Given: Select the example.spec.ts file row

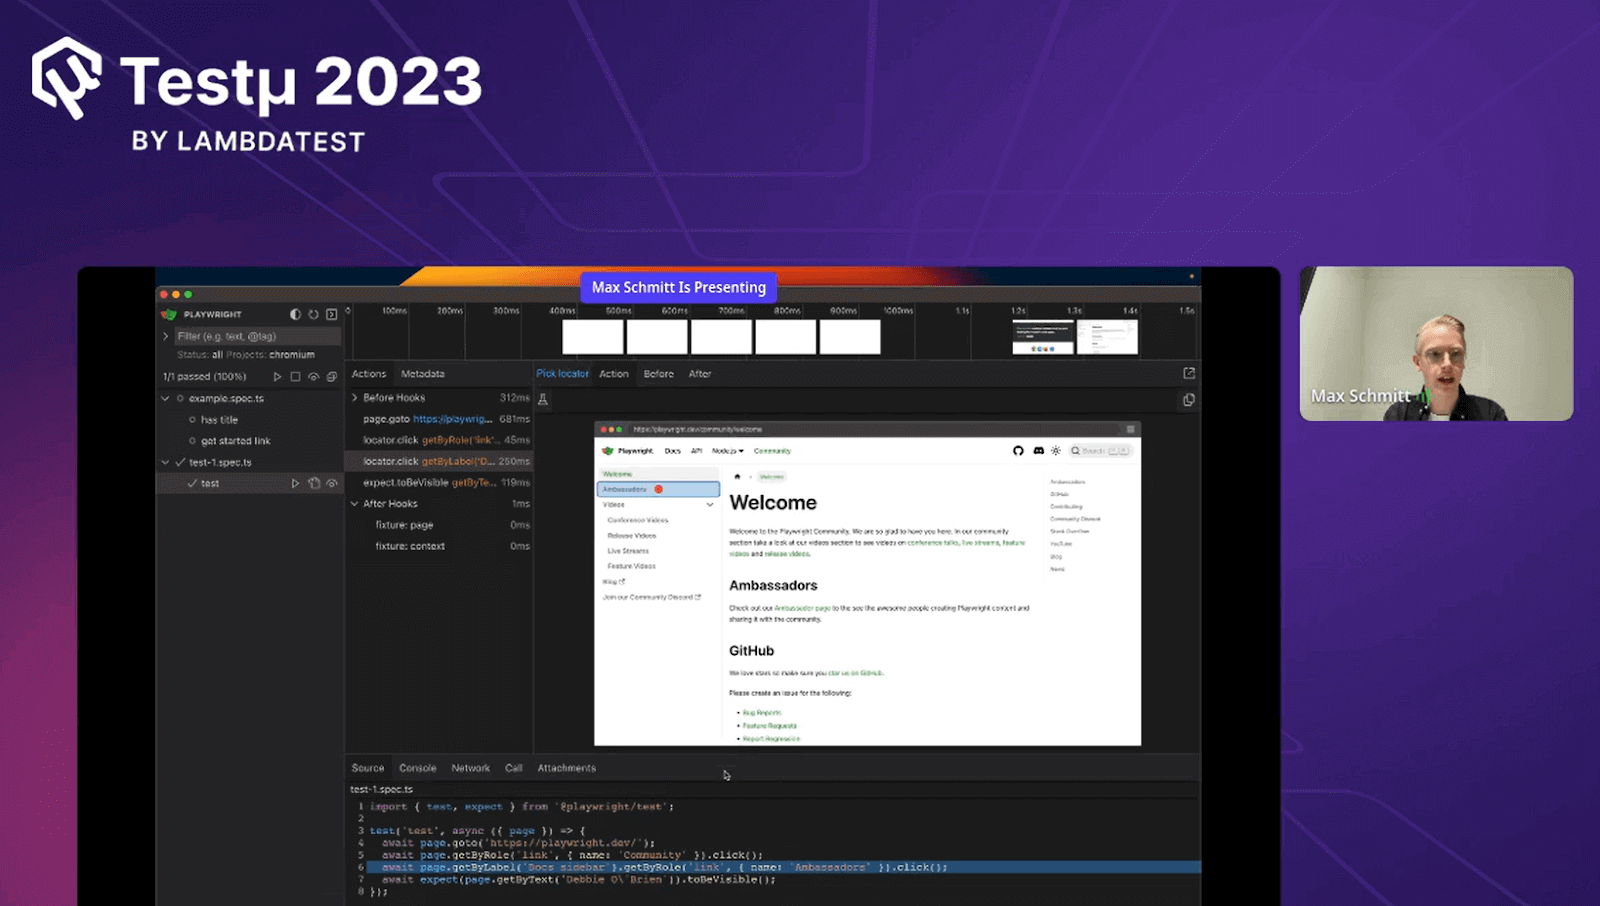Looking at the screenshot, I should tap(251, 398).
